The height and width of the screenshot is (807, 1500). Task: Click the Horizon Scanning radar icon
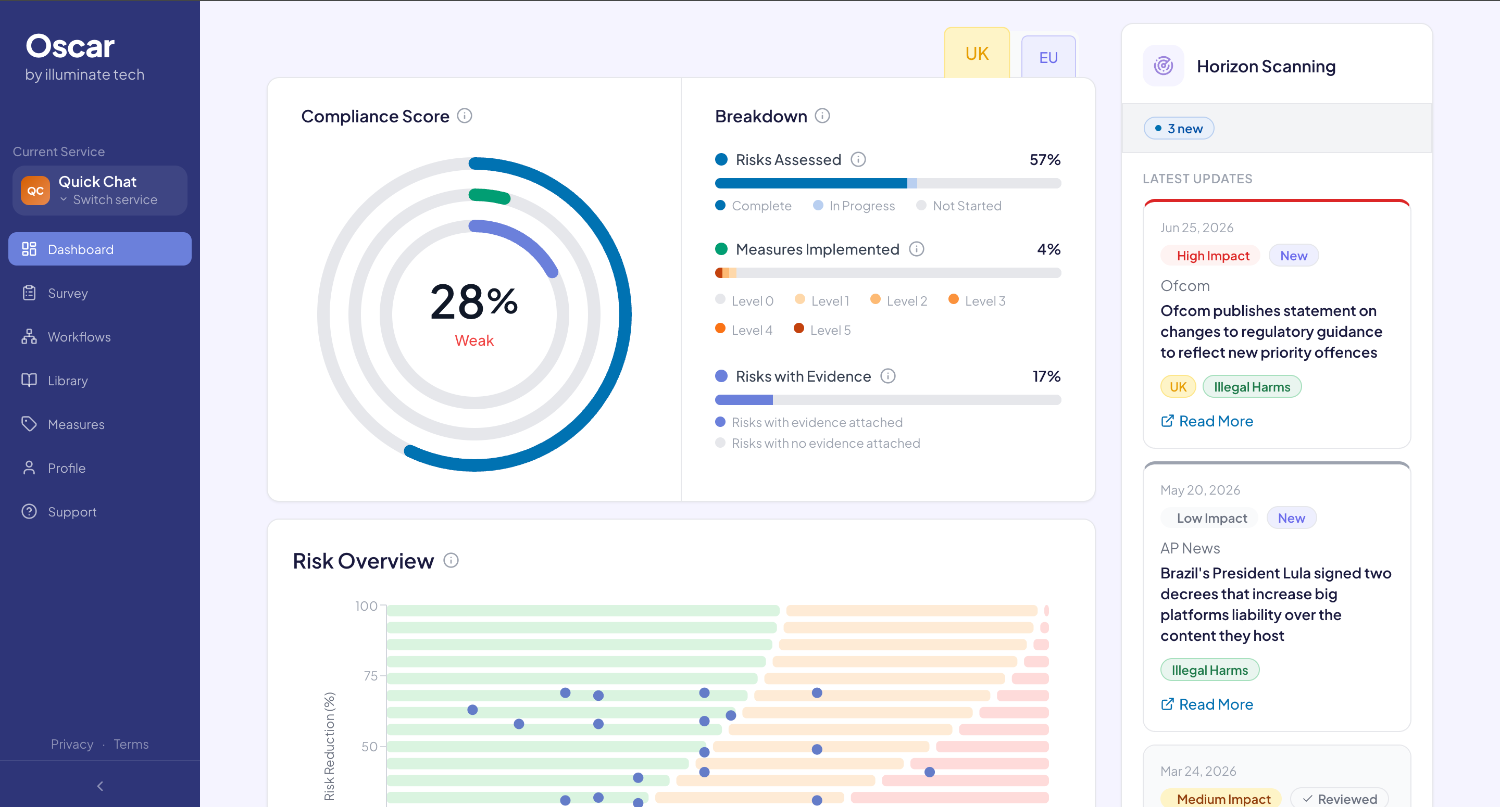point(1163,66)
